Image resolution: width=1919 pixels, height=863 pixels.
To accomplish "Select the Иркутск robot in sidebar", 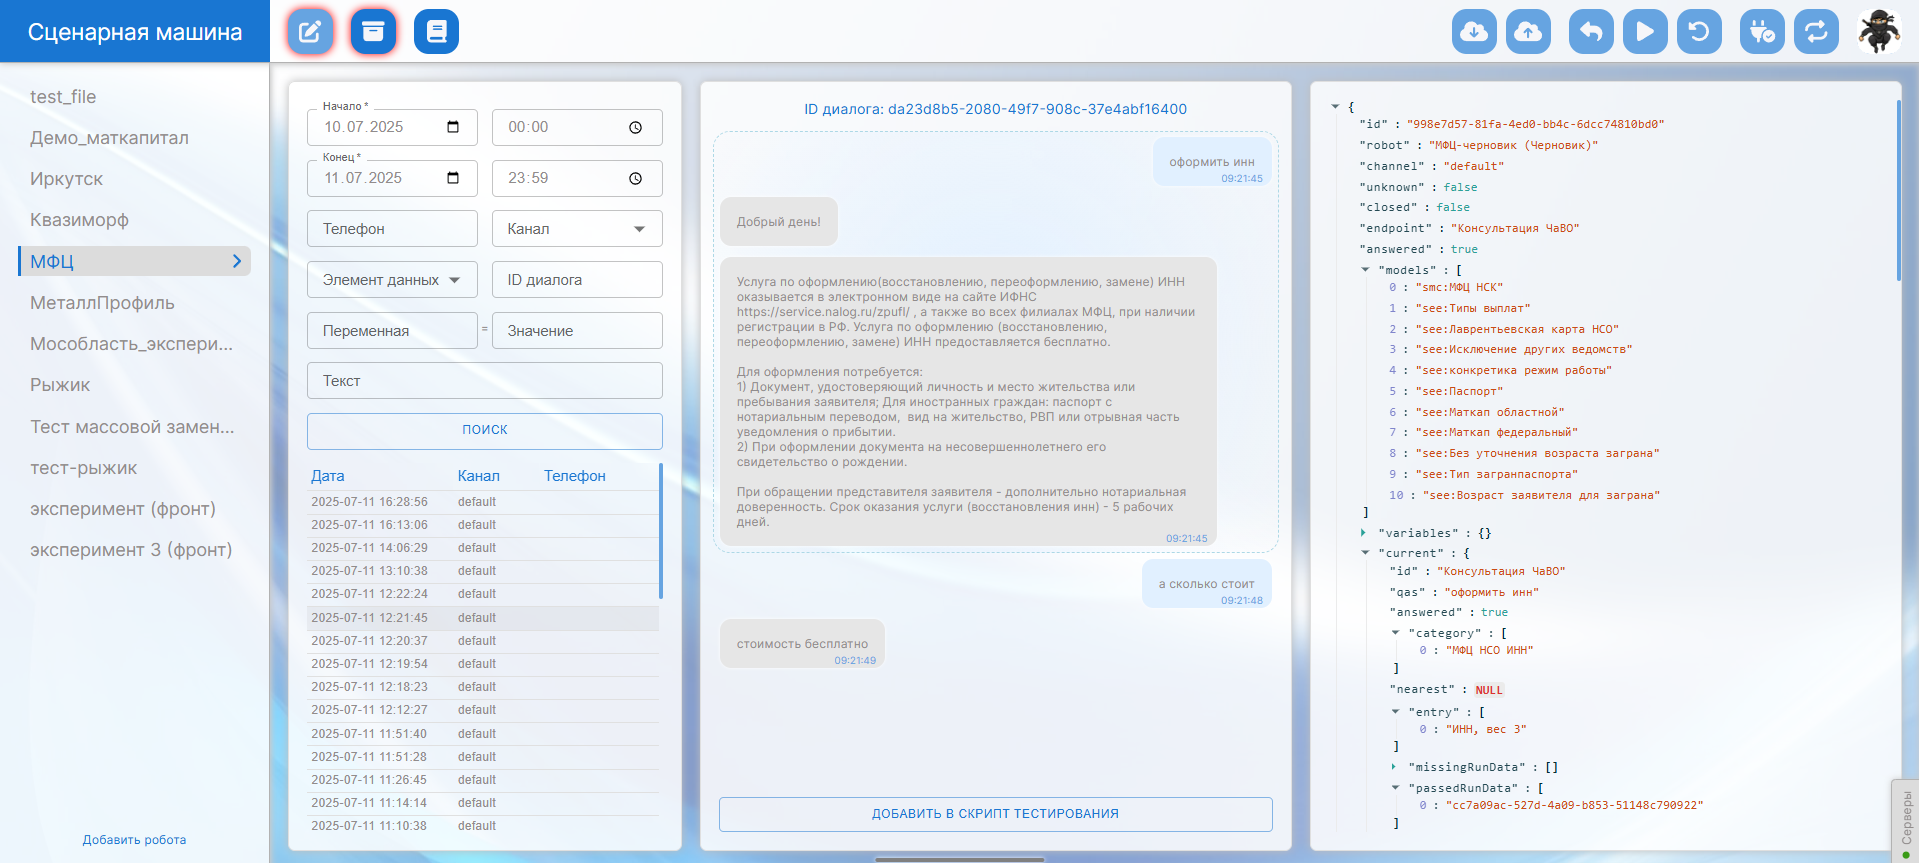I will click(x=67, y=179).
